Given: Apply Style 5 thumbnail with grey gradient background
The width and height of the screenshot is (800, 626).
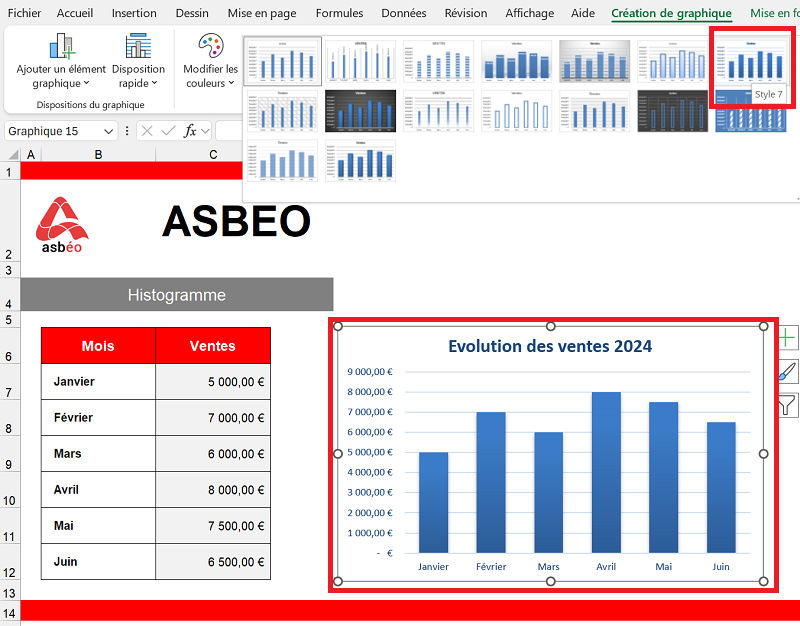Looking at the screenshot, I should pyautogui.click(x=594, y=61).
